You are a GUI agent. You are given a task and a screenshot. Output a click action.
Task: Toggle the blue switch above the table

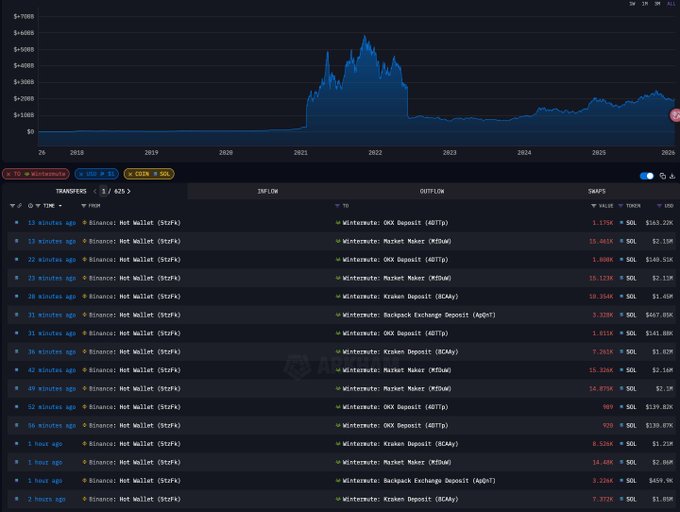[x=646, y=176]
